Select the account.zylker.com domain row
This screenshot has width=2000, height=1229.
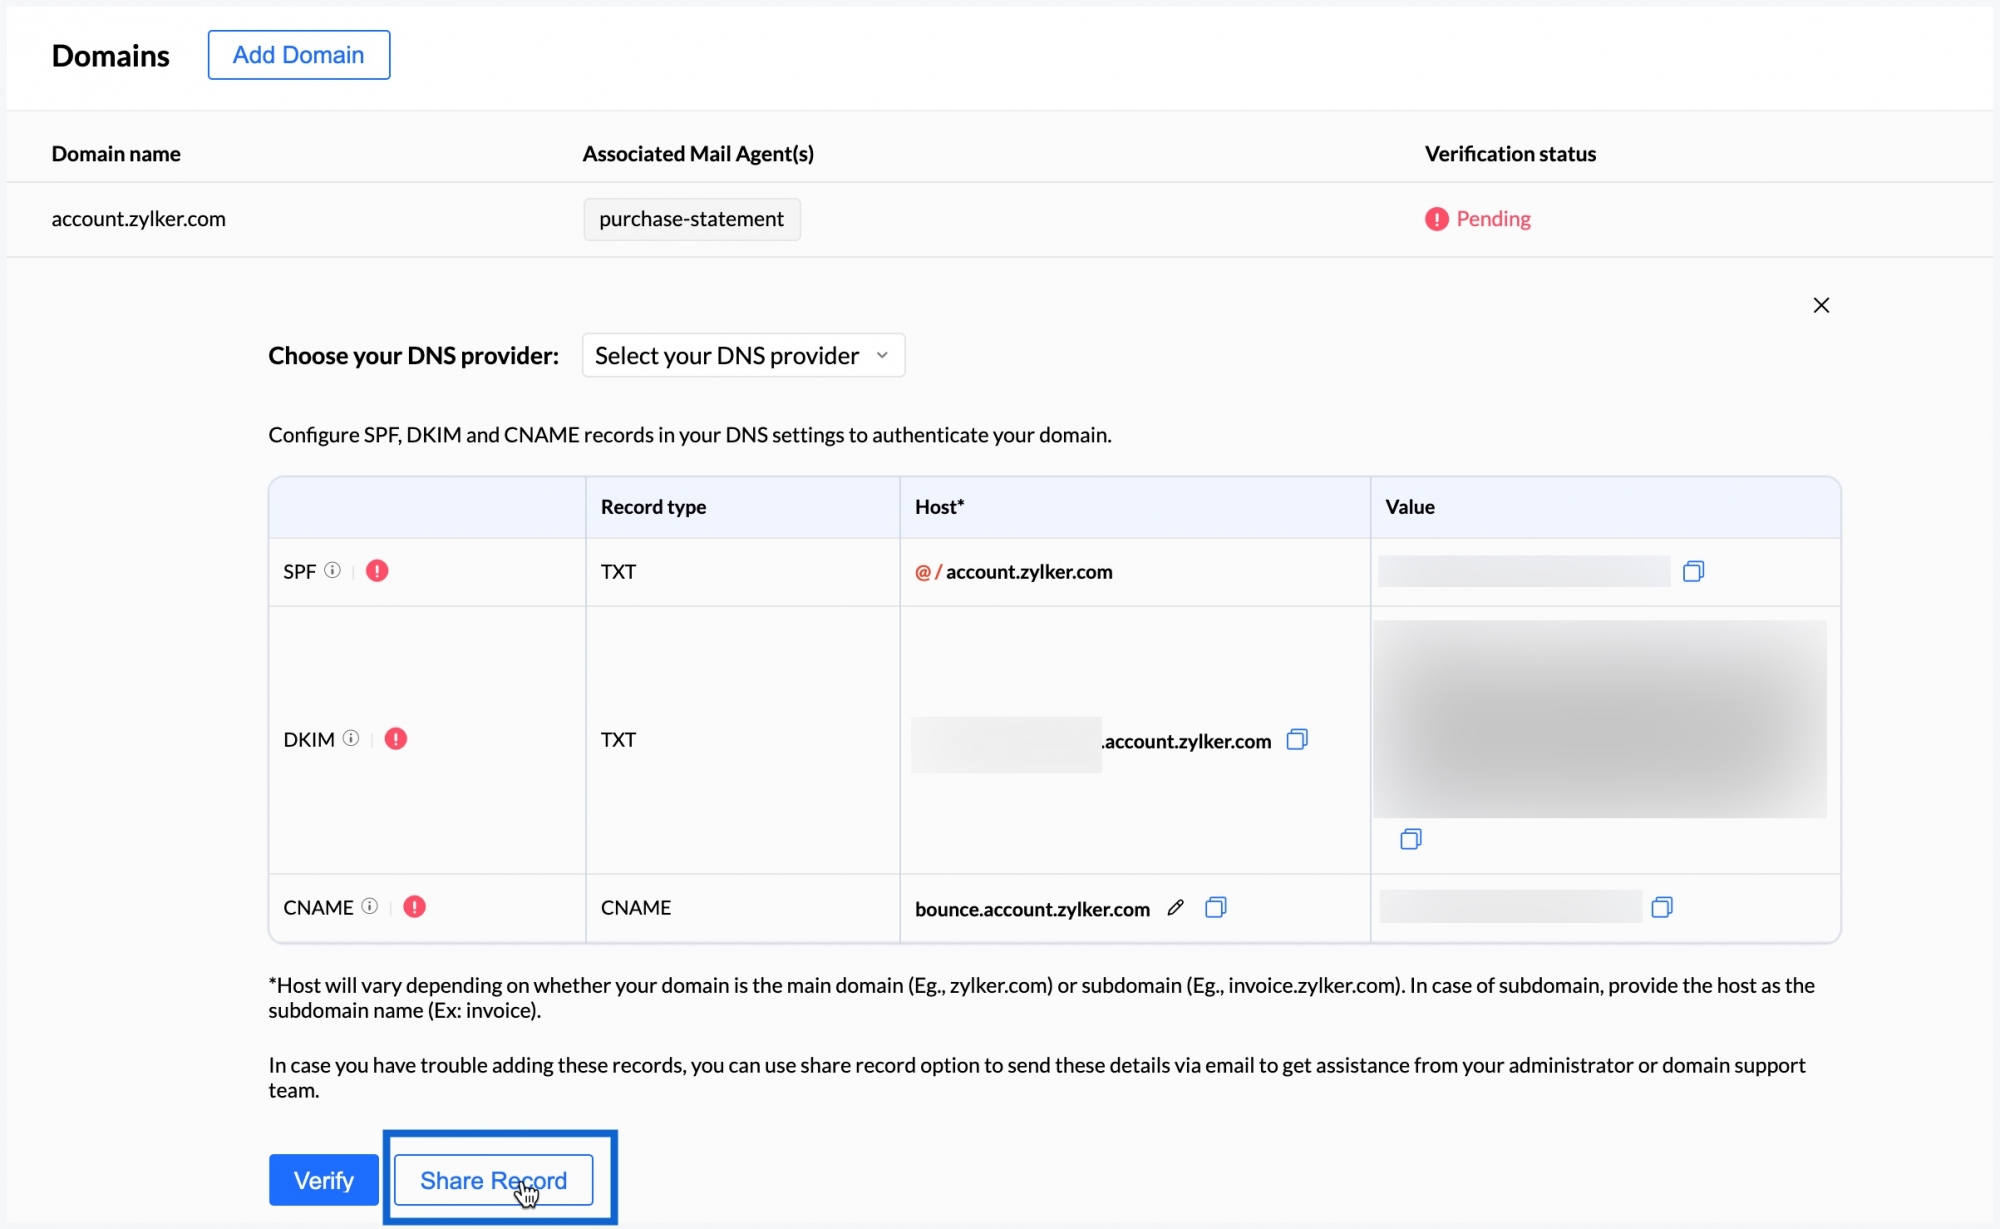(139, 219)
